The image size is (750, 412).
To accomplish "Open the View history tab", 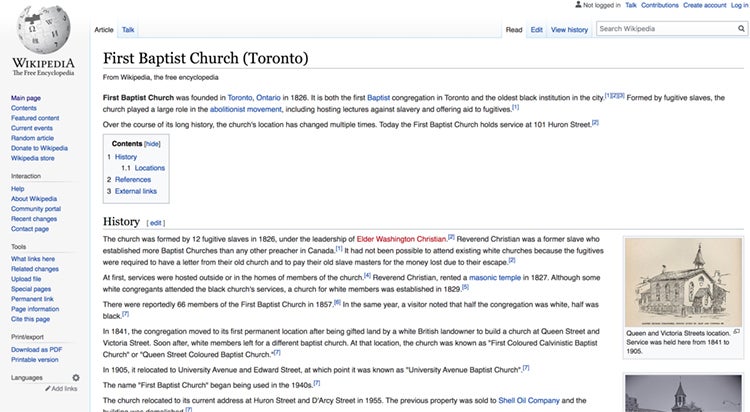I will 569,30.
